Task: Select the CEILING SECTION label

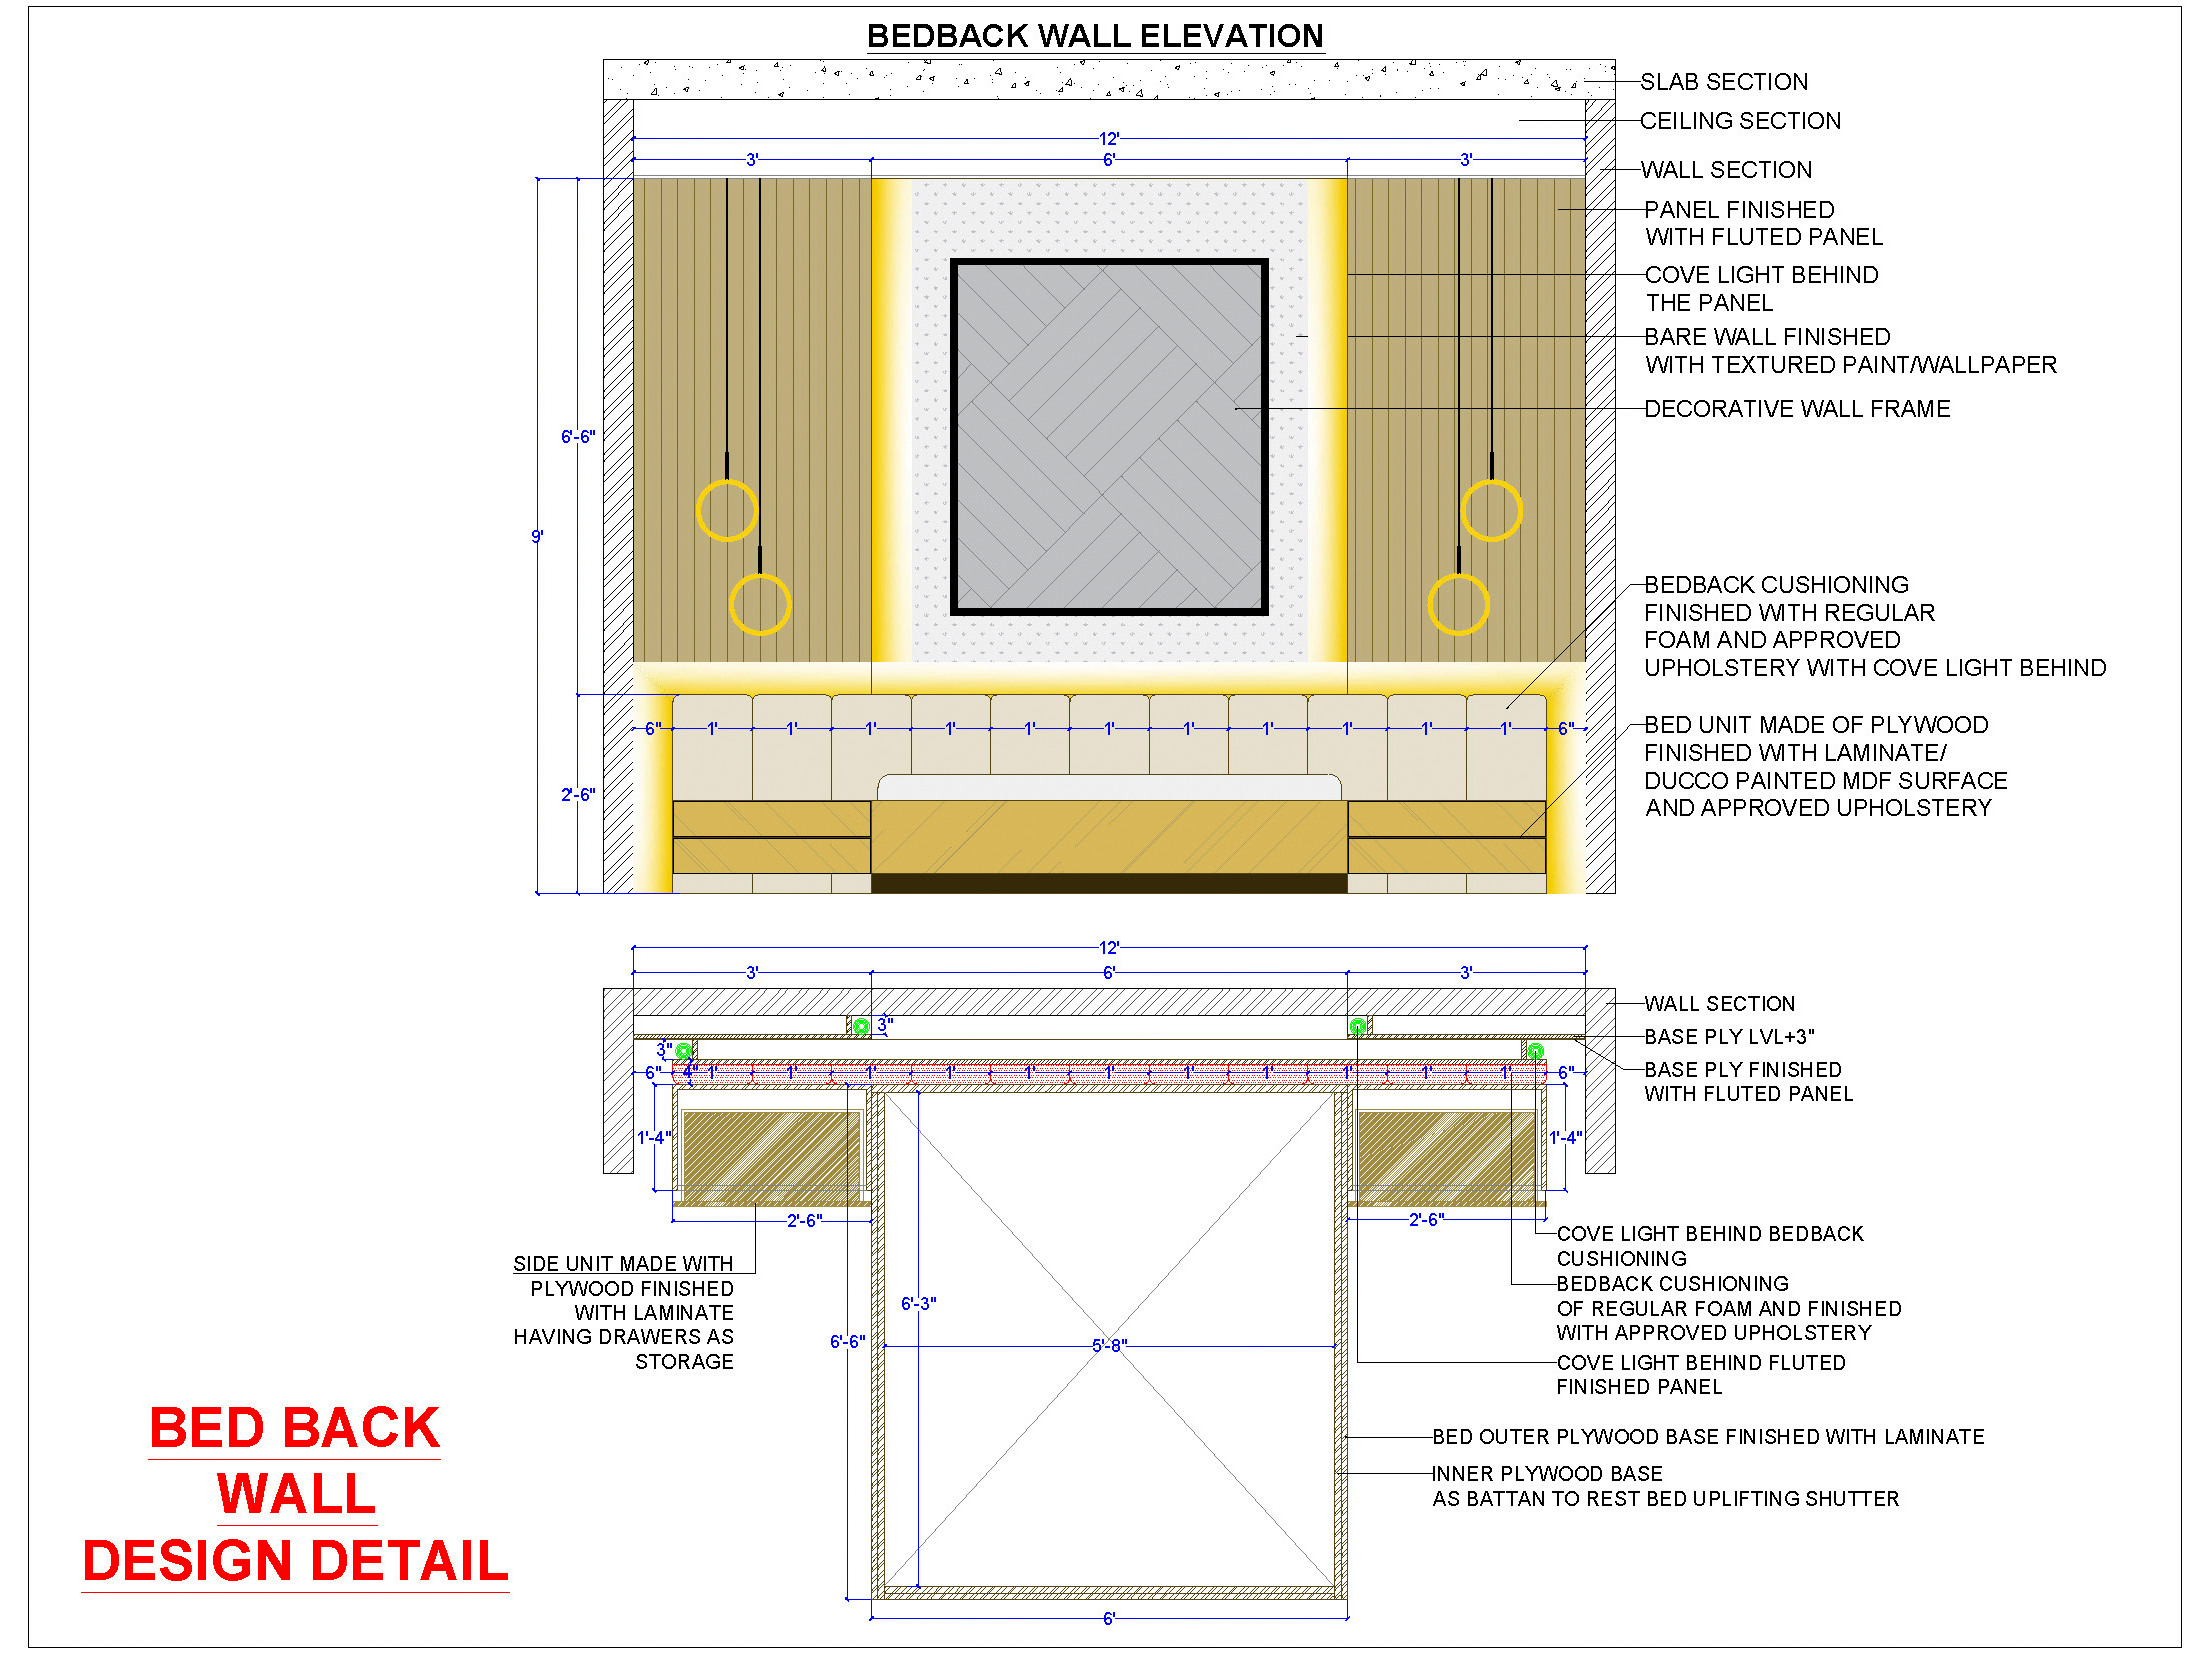Action: tap(1740, 121)
